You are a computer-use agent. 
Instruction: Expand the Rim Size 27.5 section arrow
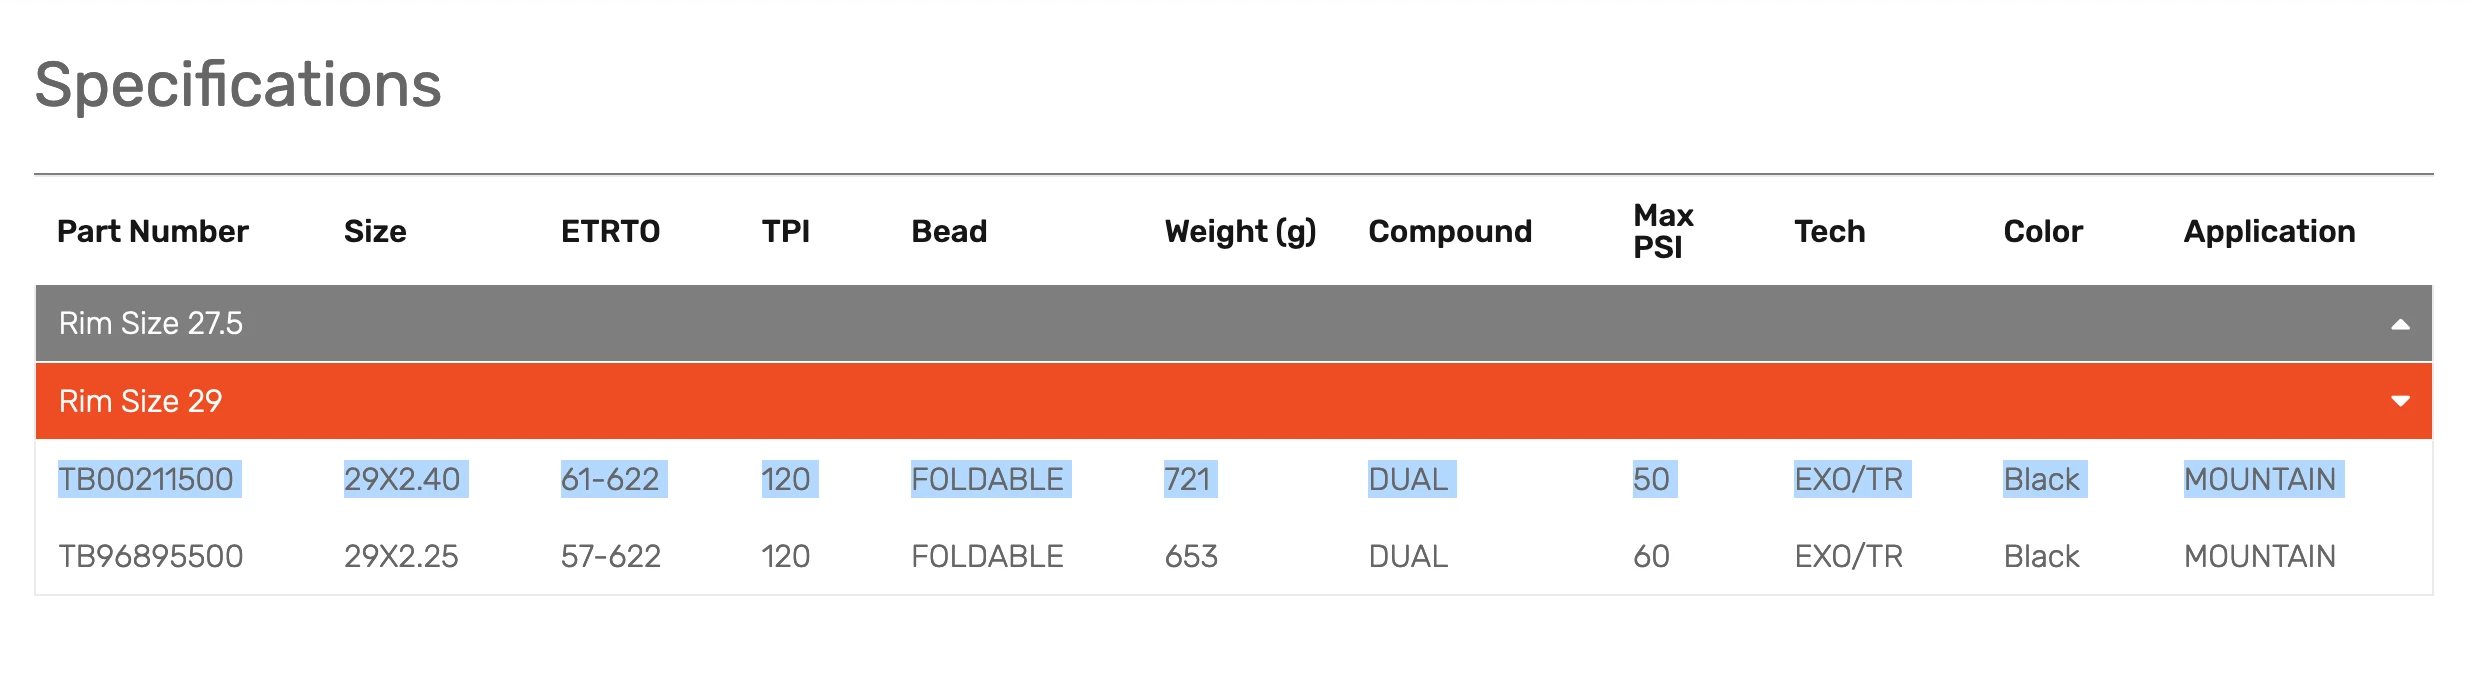[2399, 324]
